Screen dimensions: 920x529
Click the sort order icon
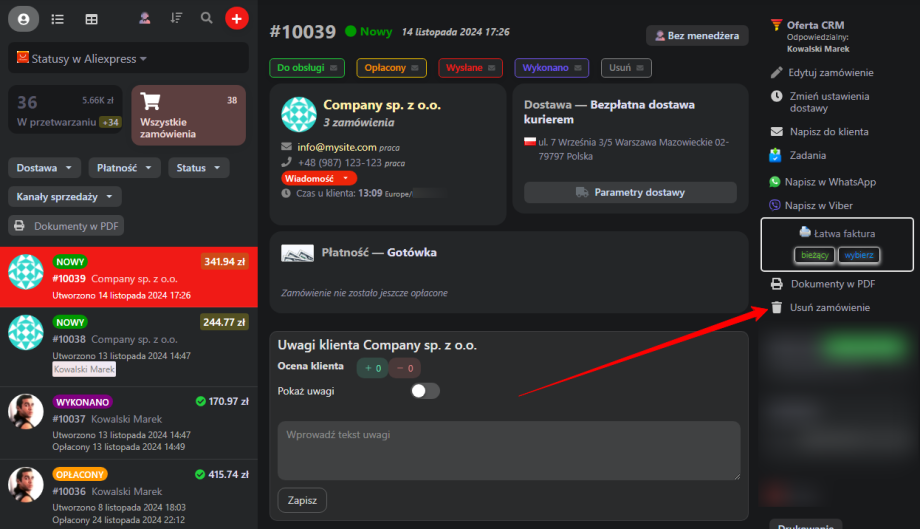[176, 18]
